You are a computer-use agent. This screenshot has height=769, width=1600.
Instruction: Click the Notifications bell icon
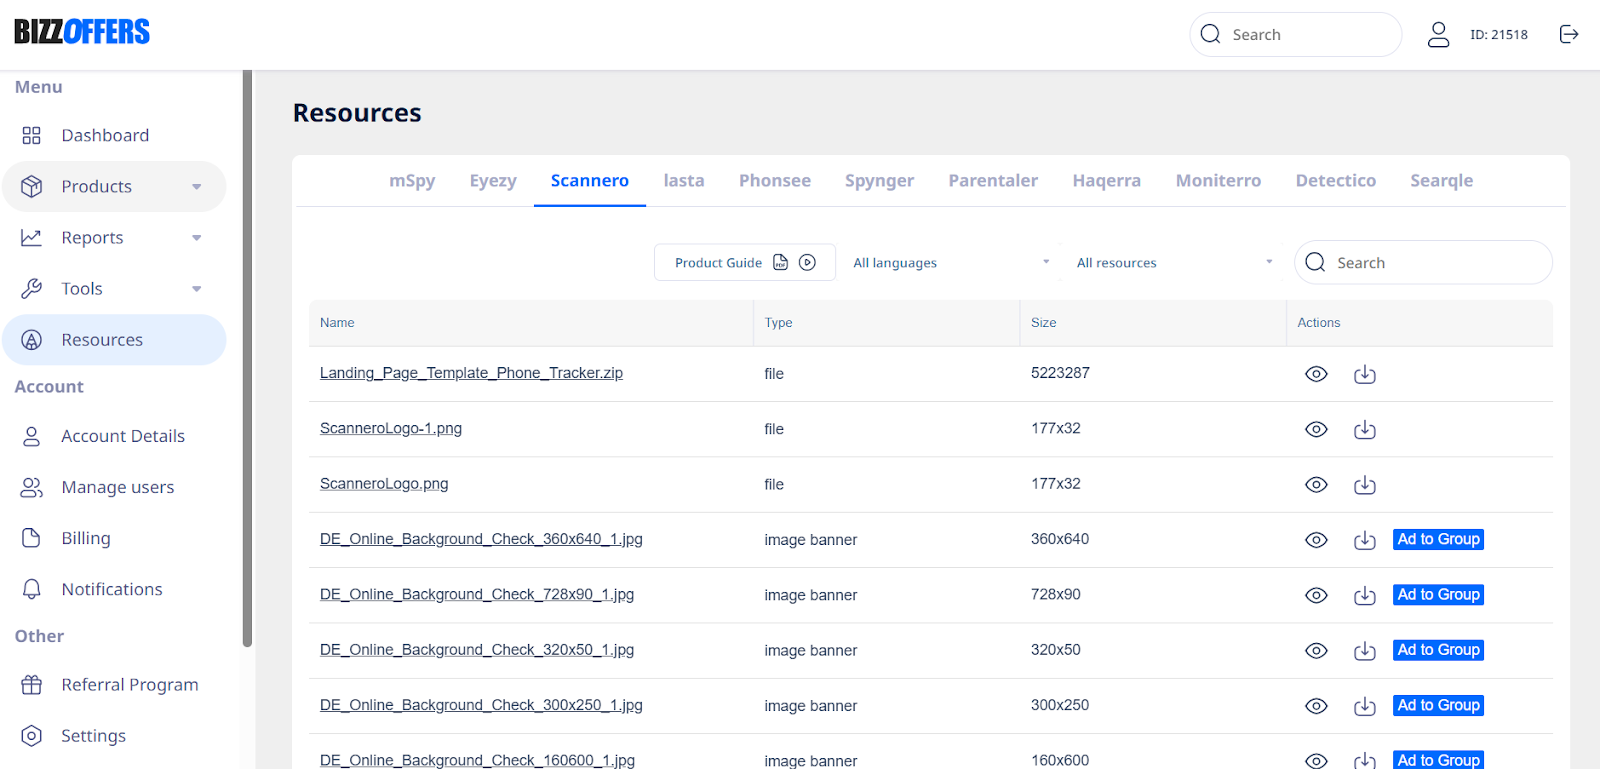click(x=32, y=589)
